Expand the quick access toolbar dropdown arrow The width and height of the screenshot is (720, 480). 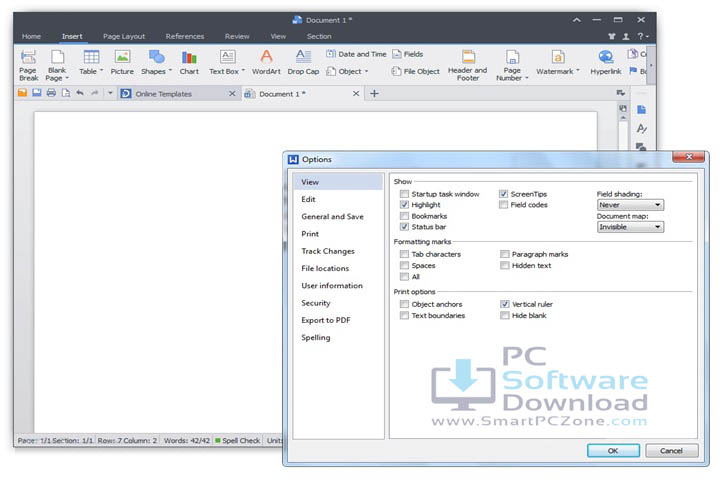tap(110, 93)
